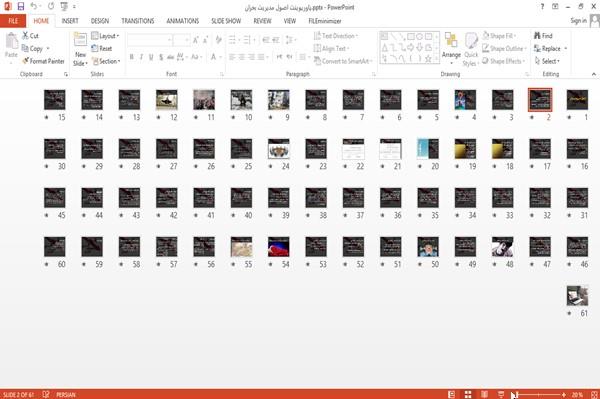
Task: Open the Copy dropdown arrow
Action: pyautogui.click(x=48, y=49)
